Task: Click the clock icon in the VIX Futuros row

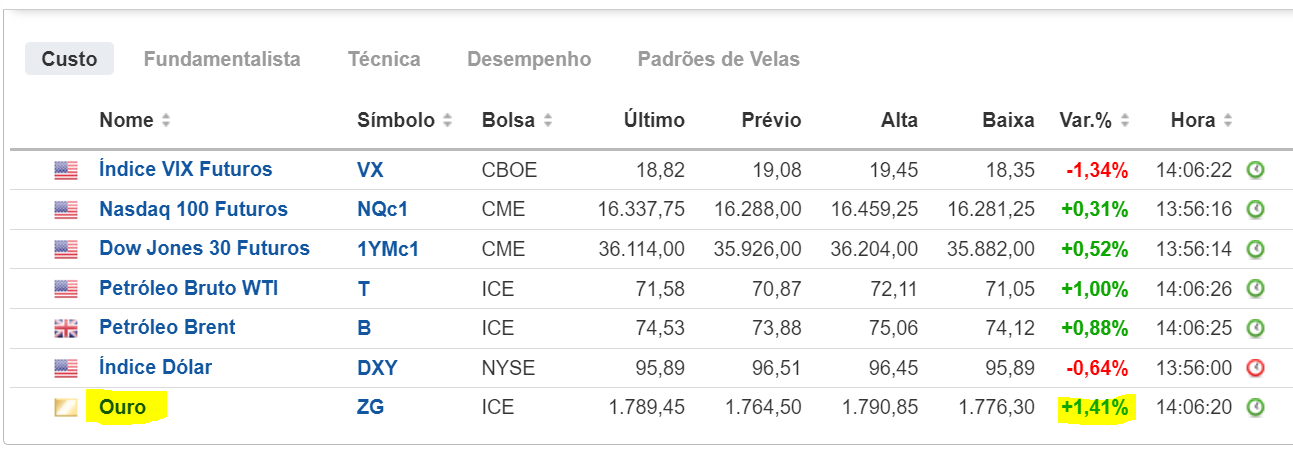Action: click(1255, 170)
